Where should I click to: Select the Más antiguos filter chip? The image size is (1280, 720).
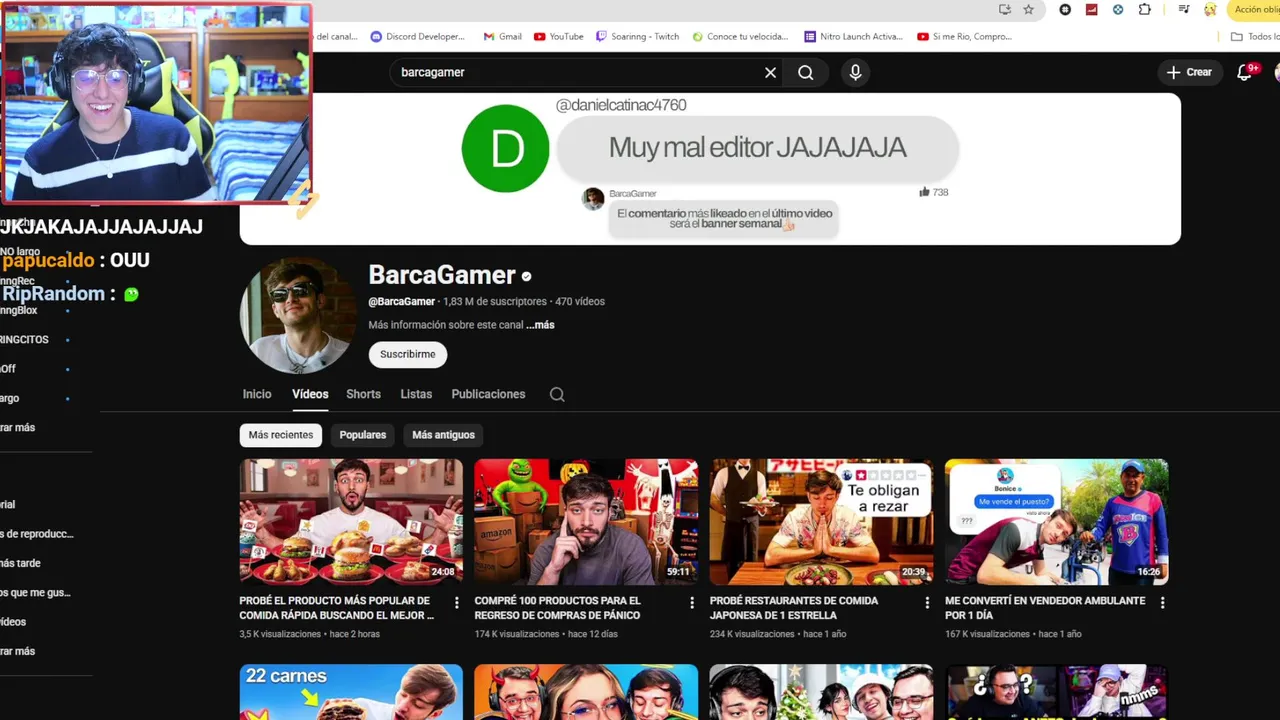(x=443, y=435)
